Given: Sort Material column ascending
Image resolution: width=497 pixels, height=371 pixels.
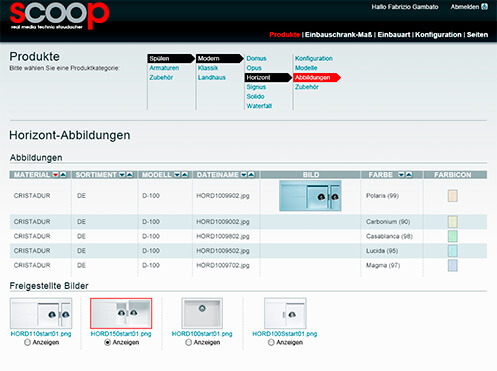Looking at the screenshot, I should [x=63, y=175].
